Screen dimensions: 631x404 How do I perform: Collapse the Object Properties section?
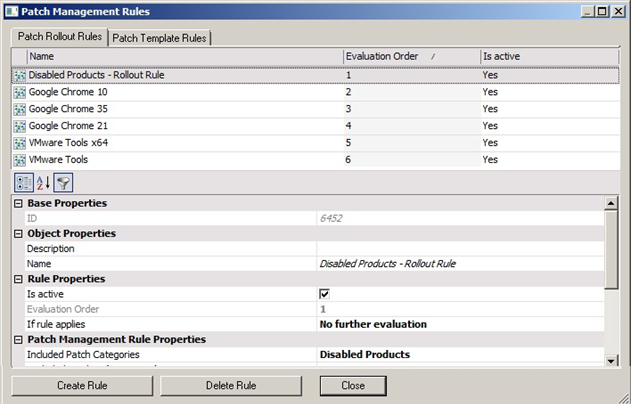18,234
